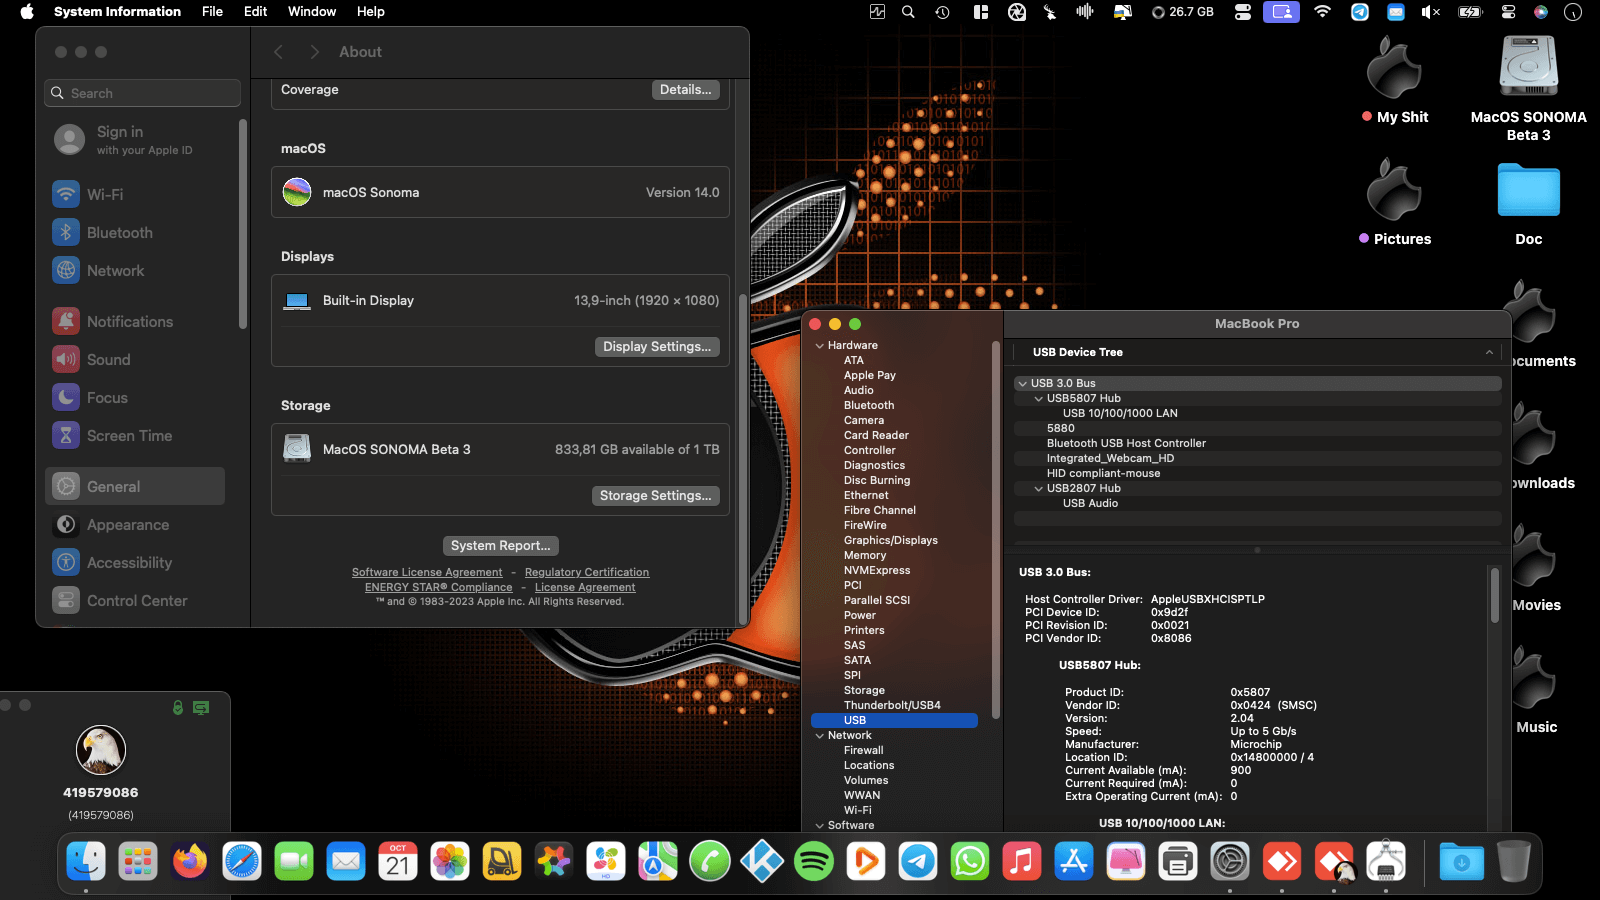Launch Finder from the Dock
Image resolution: width=1600 pixels, height=900 pixels.
tap(86, 861)
